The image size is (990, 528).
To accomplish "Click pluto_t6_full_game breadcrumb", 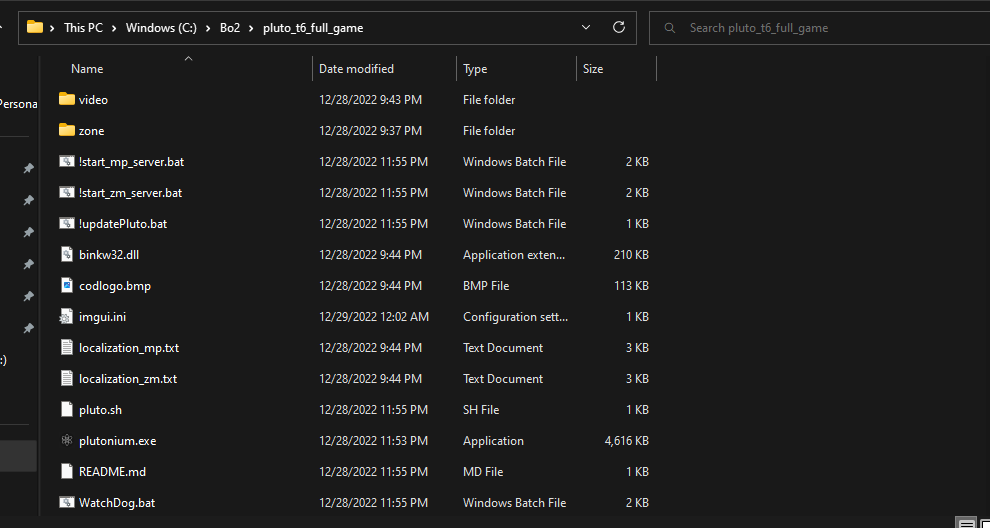I will [x=313, y=28].
